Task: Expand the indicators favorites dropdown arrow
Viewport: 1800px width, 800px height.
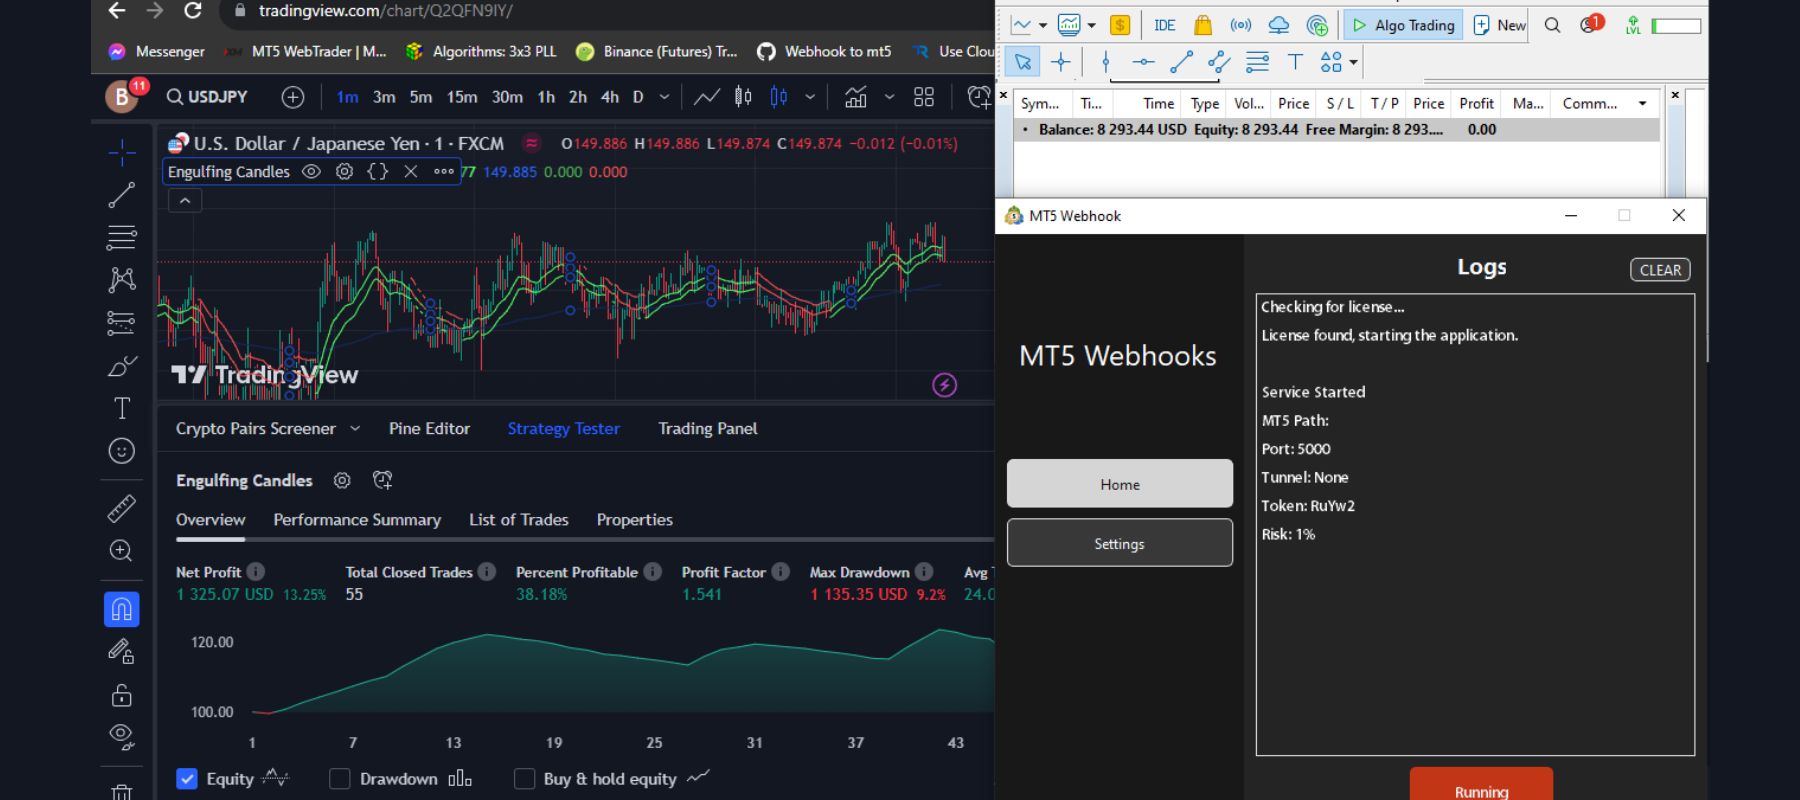Action: click(x=889, y=97)
